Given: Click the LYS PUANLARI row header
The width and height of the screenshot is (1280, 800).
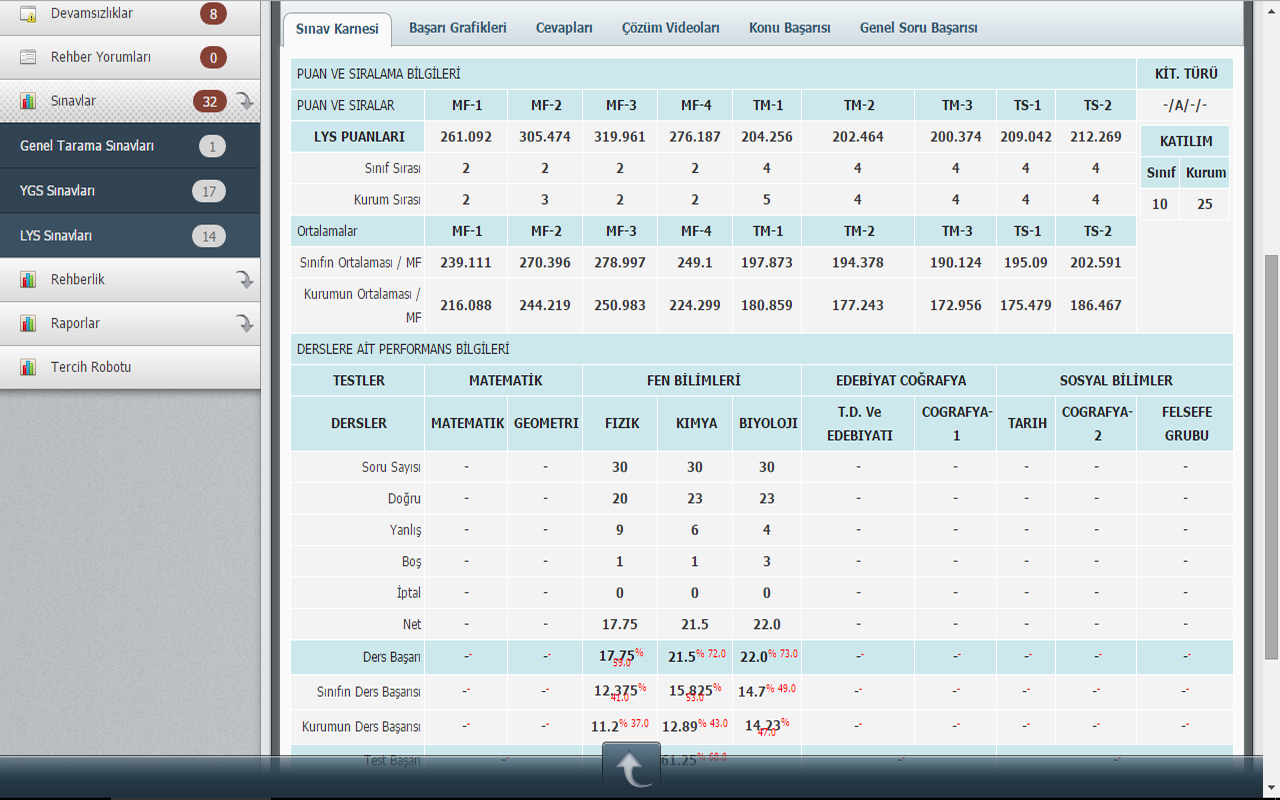Looking at the screenshot, I should pyautogui.click(x=358, y=137).
